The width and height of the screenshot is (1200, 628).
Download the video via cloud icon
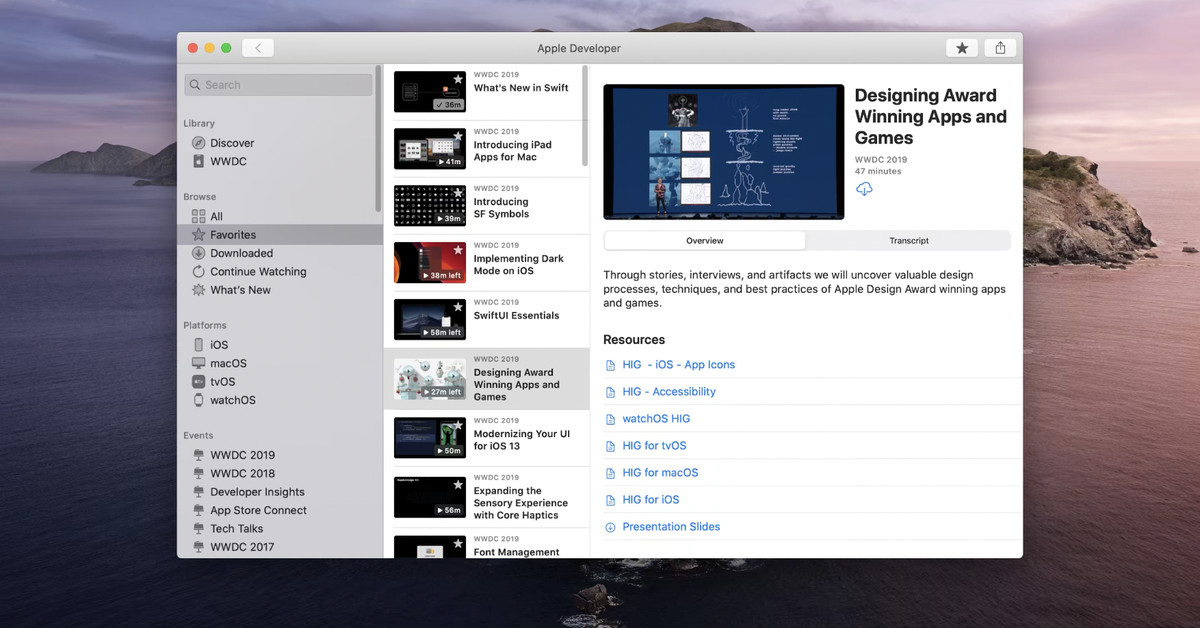[x=864, y=189]
